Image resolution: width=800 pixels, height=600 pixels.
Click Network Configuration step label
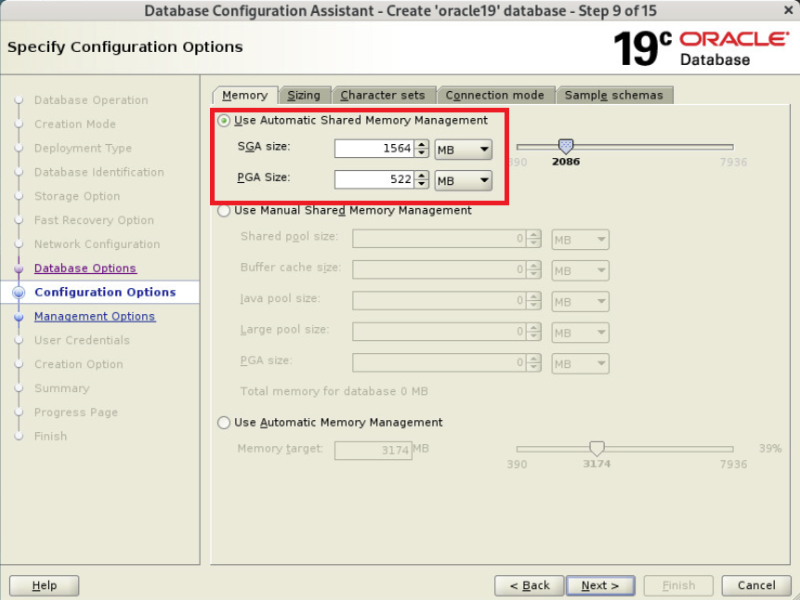(97, 244)
